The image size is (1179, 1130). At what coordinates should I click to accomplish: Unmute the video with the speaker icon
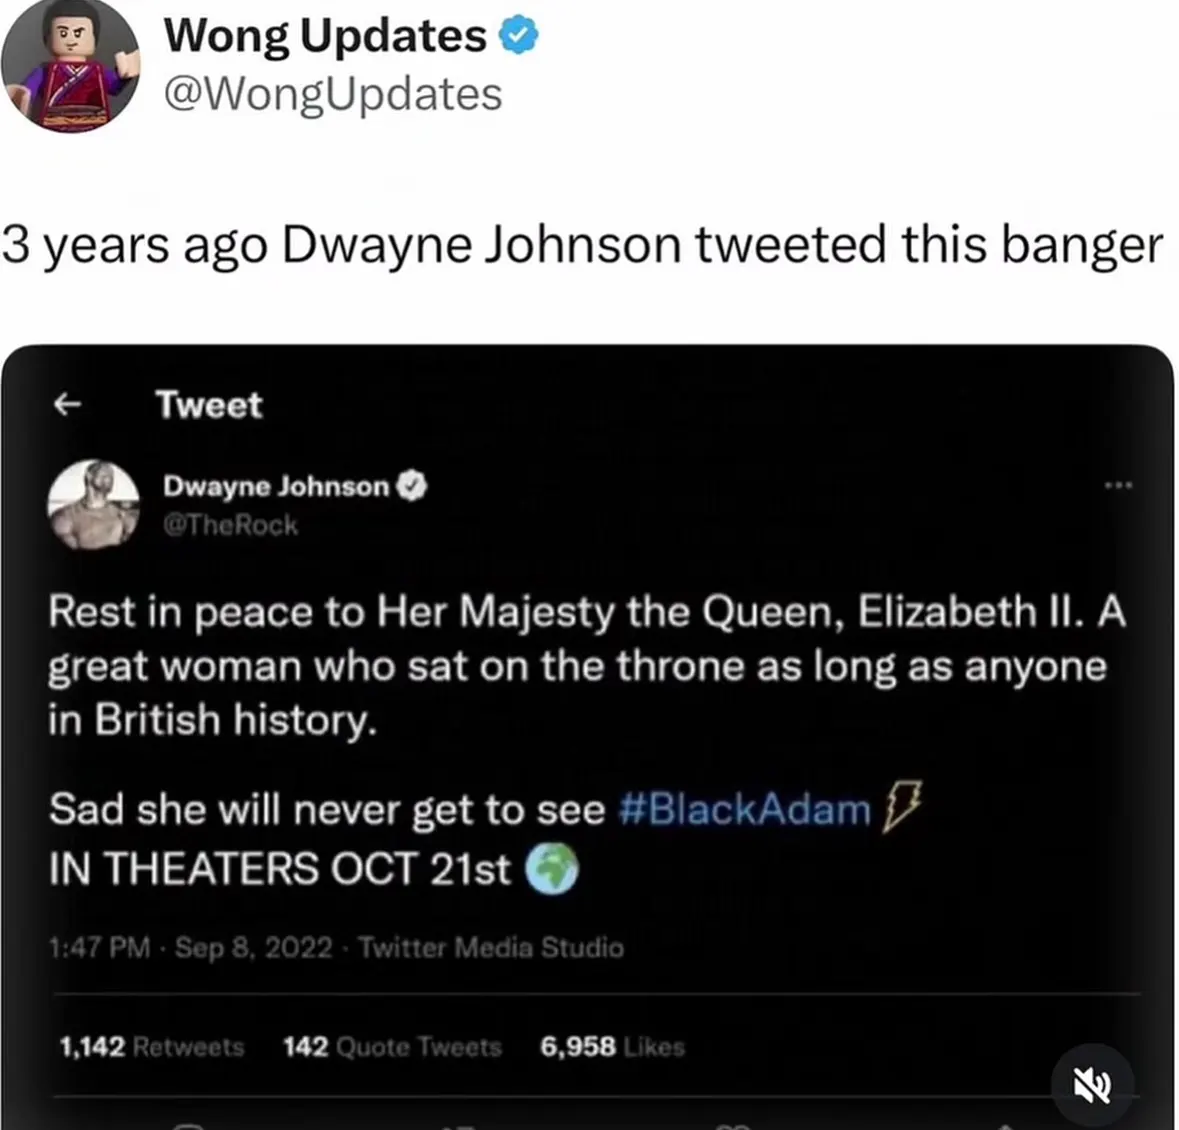pyautogui.click(x=1092, y=1085)
